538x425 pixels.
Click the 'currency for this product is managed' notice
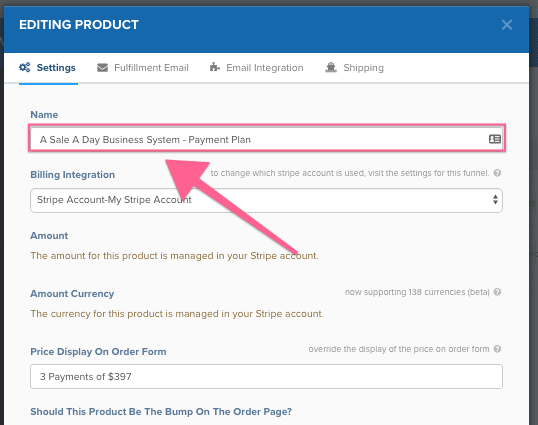(x=177, y=314)
